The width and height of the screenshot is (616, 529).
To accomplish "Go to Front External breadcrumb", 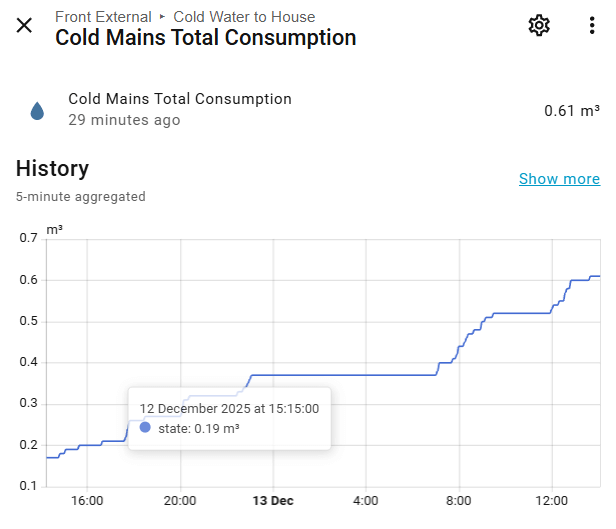I will pyautogui.click(x=103, y=17).
